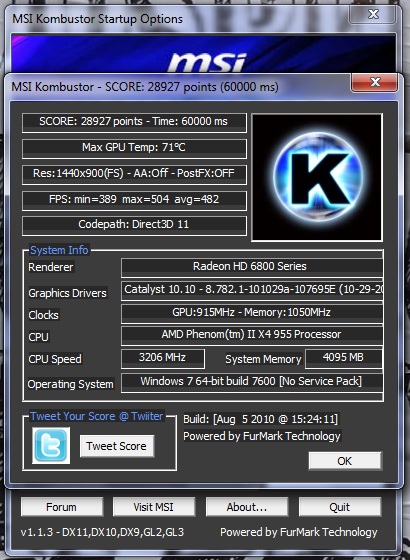The height and width of the screenshot is (560, 410).
Task: Select the Graphics Drivers Catalyst field
Action: pyautogui.click(x=252, y=290)
